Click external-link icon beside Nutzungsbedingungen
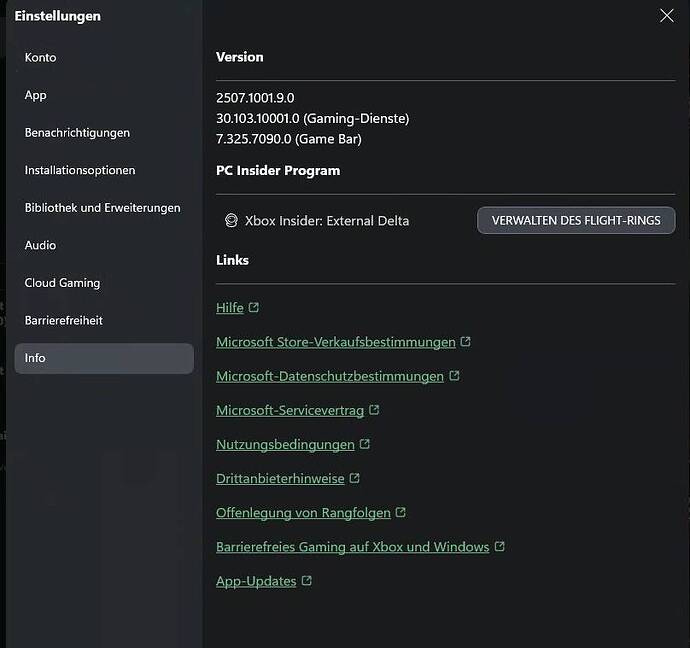This screenshot has width=690, height=648. 364,444
